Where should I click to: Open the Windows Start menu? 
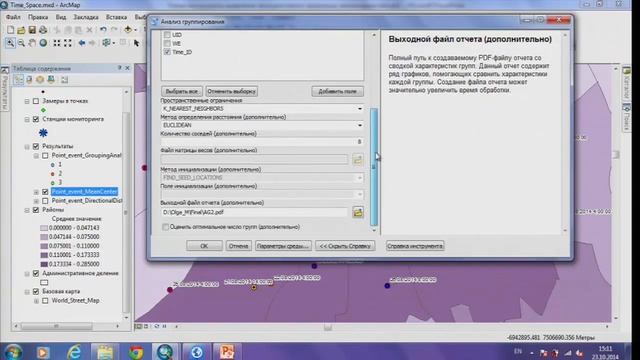tap(13, 352)
